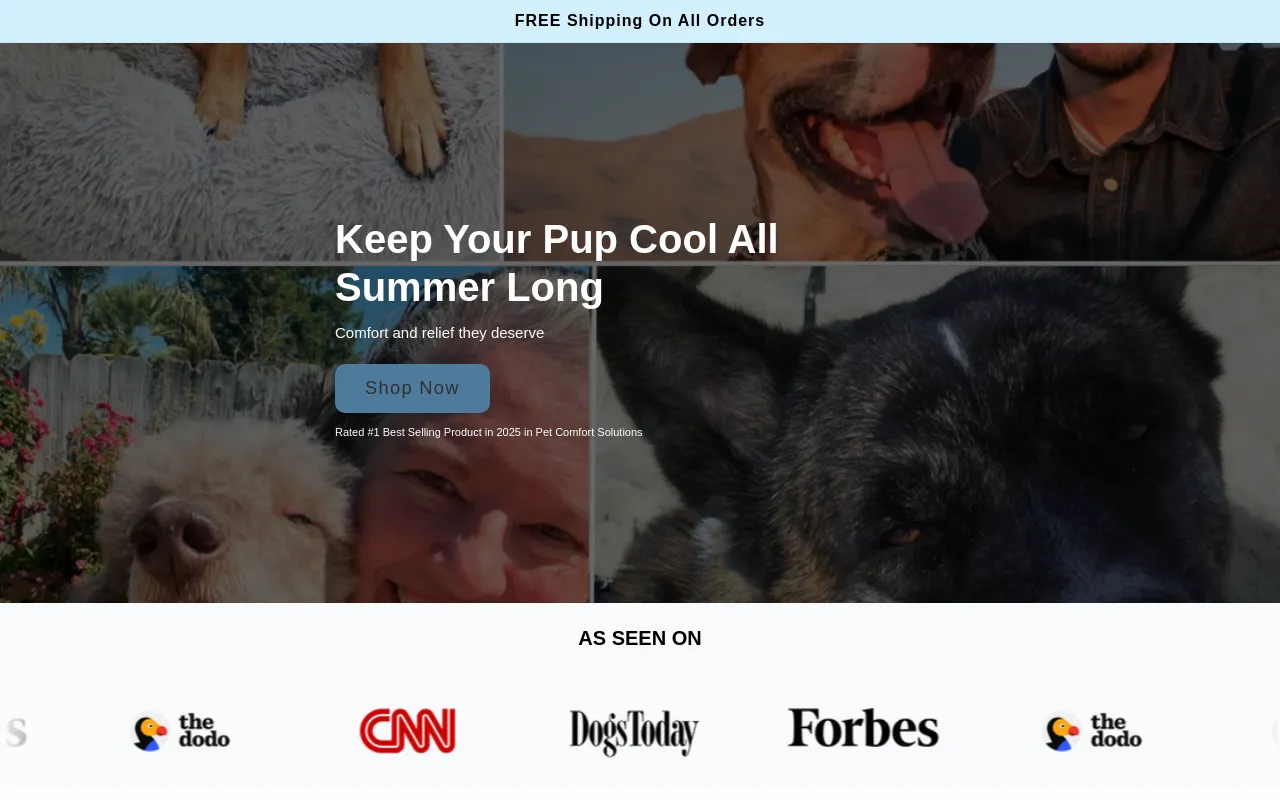This screenshot has width=1280, height=800.
Task: Open the black dog photo
Action: click(937, 435)
